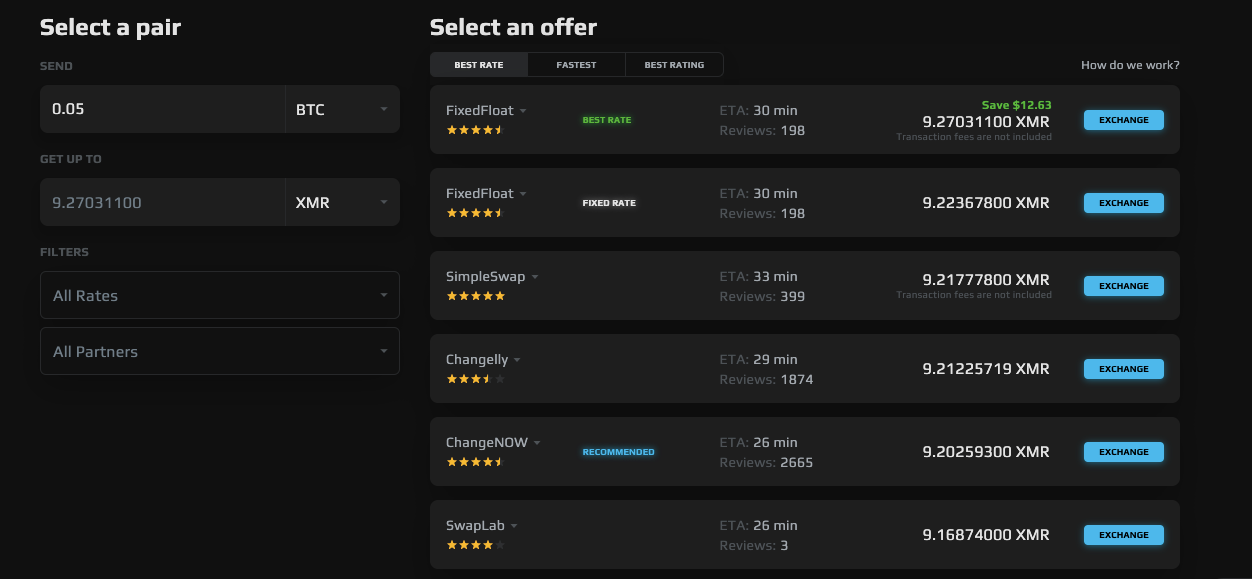Click SwapLab's four-star rating

click(x=476, y=545)
